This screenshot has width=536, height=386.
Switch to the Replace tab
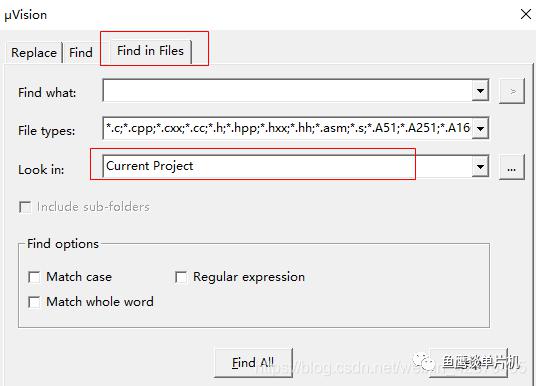click(34, 53)
